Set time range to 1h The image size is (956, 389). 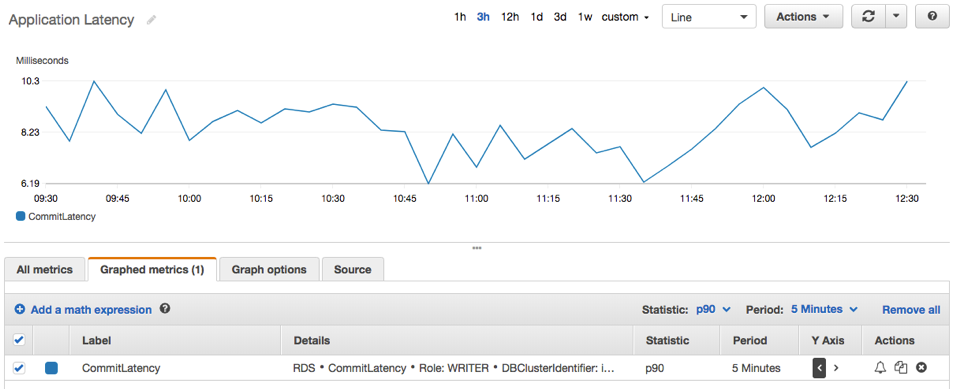click(460, 17)
